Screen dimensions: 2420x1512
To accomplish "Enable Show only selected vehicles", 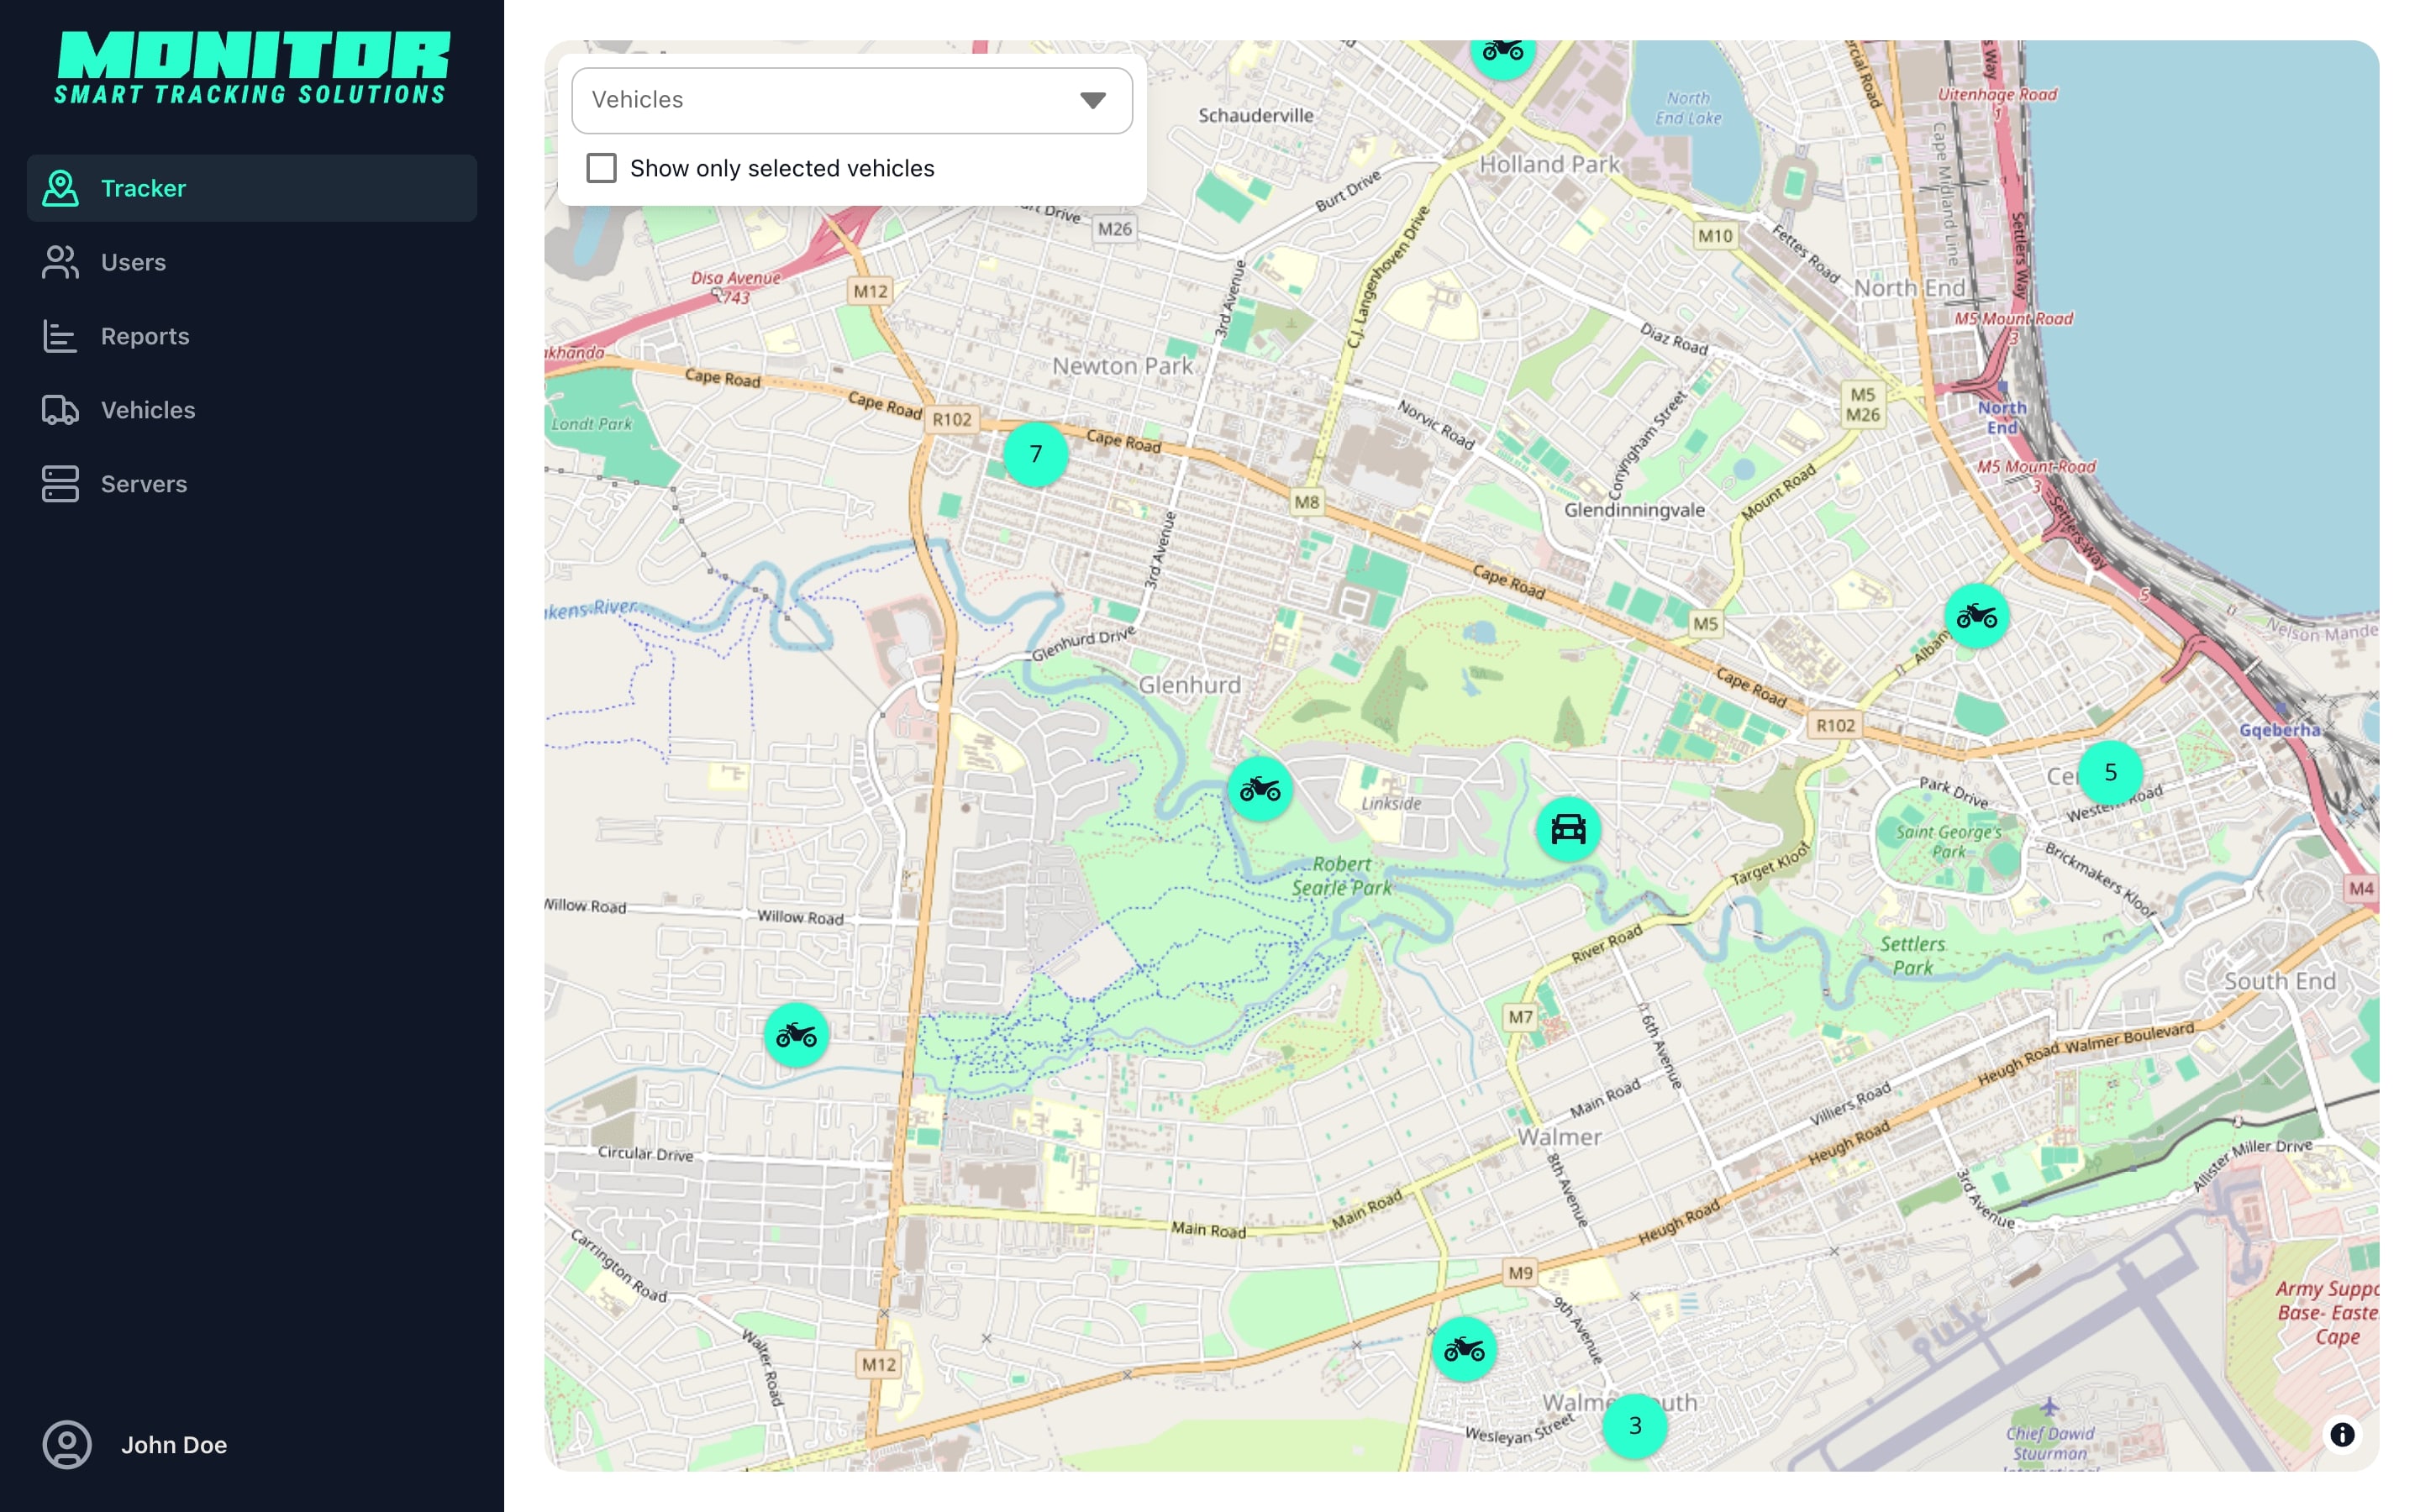I will coord(602,168).
